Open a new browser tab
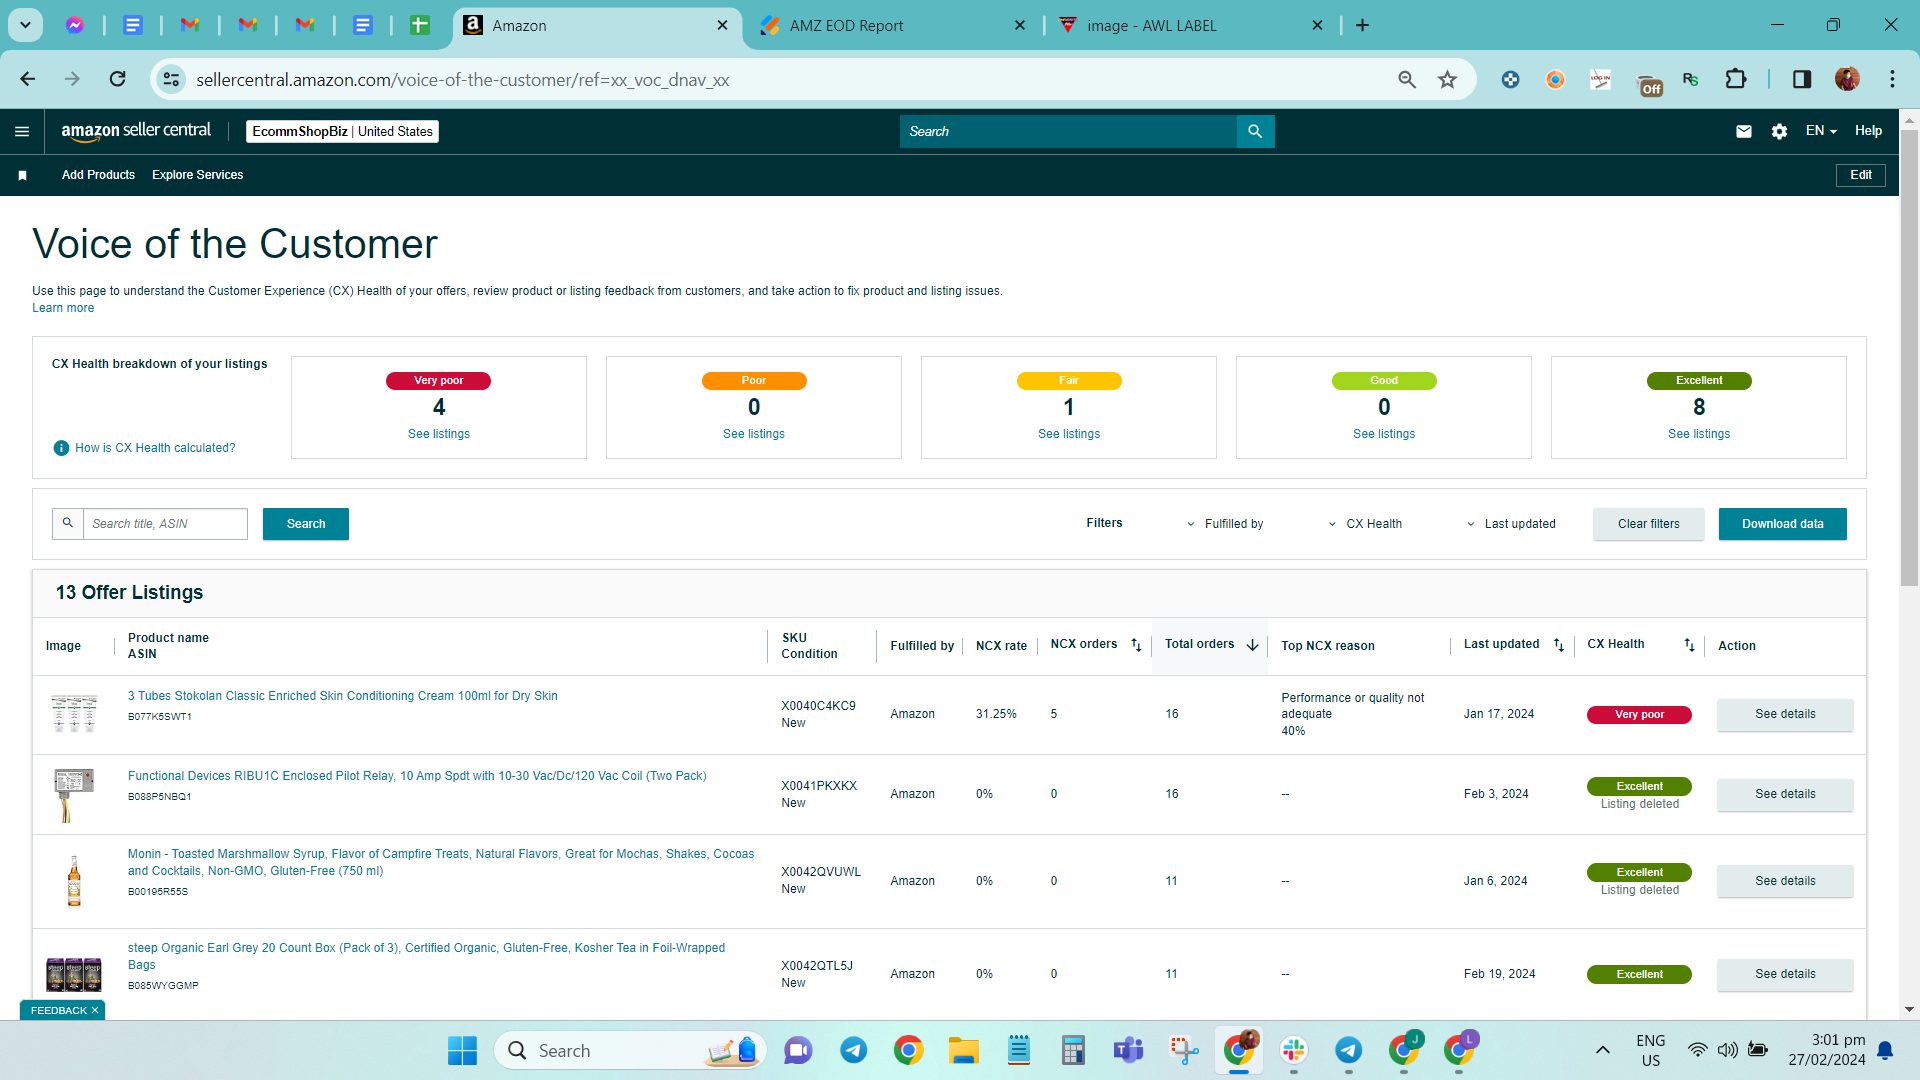This screenshot has height=1080, width=1920. click(x=1362, y=25)
